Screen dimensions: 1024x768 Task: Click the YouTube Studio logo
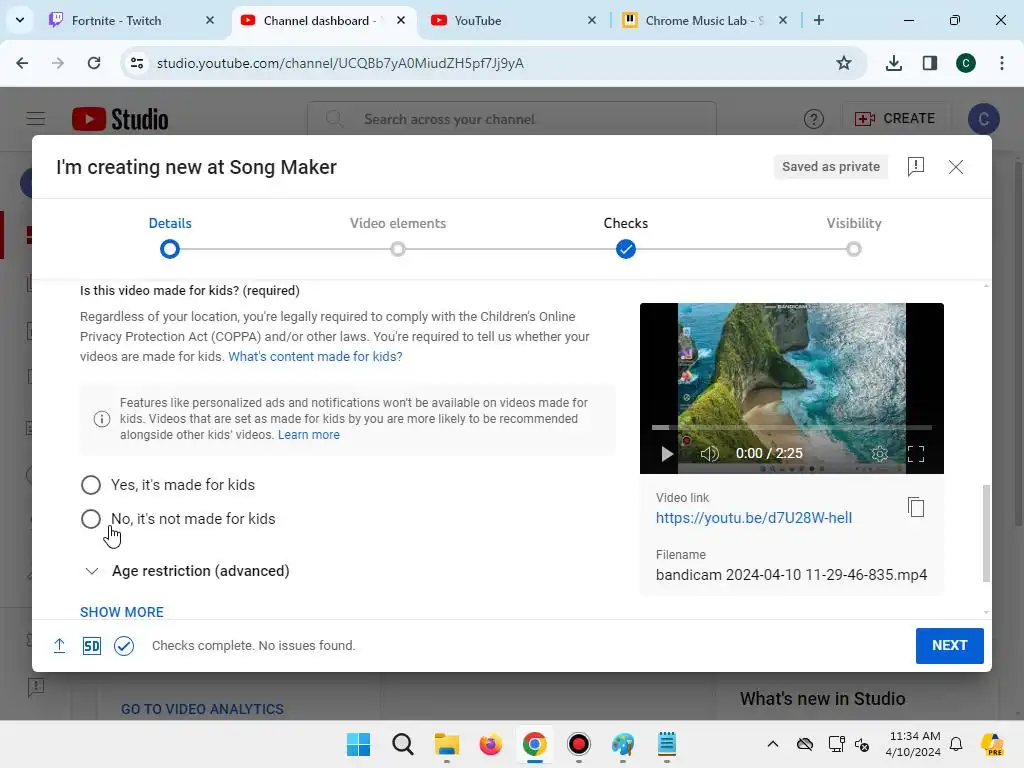pyautogui.click(x=120, y=119)
